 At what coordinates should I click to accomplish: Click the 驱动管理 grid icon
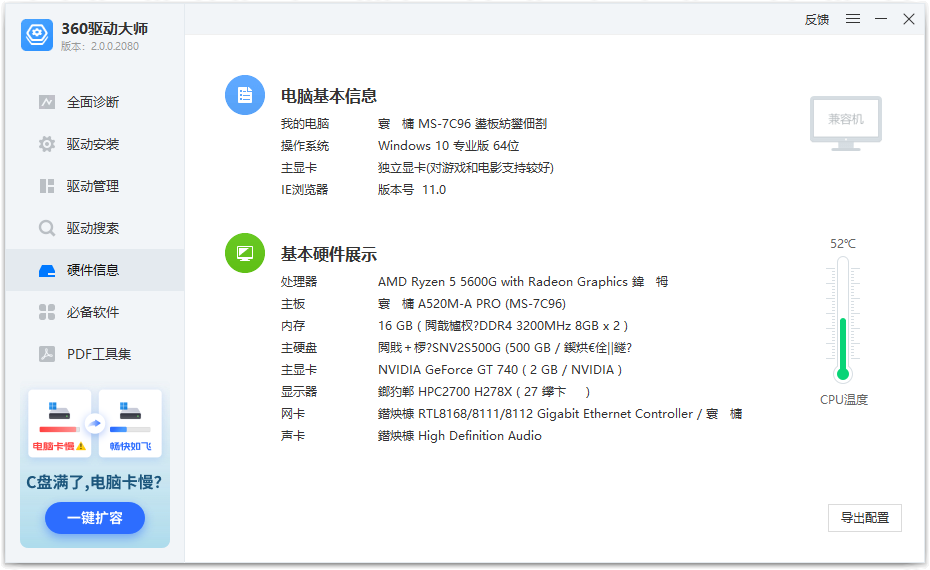pyautogui.click(x=47, y=186)
